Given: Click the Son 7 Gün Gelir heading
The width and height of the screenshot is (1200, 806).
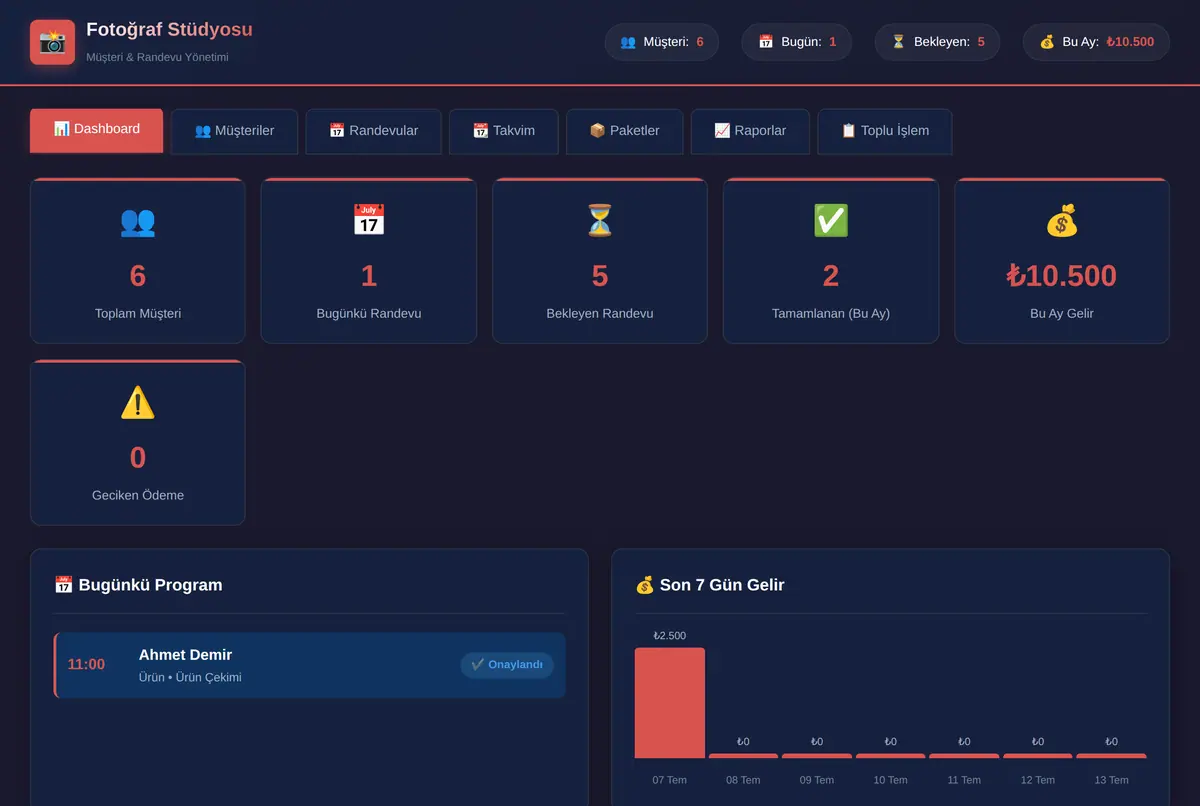Looking at the screenshot, I should 722,585.
